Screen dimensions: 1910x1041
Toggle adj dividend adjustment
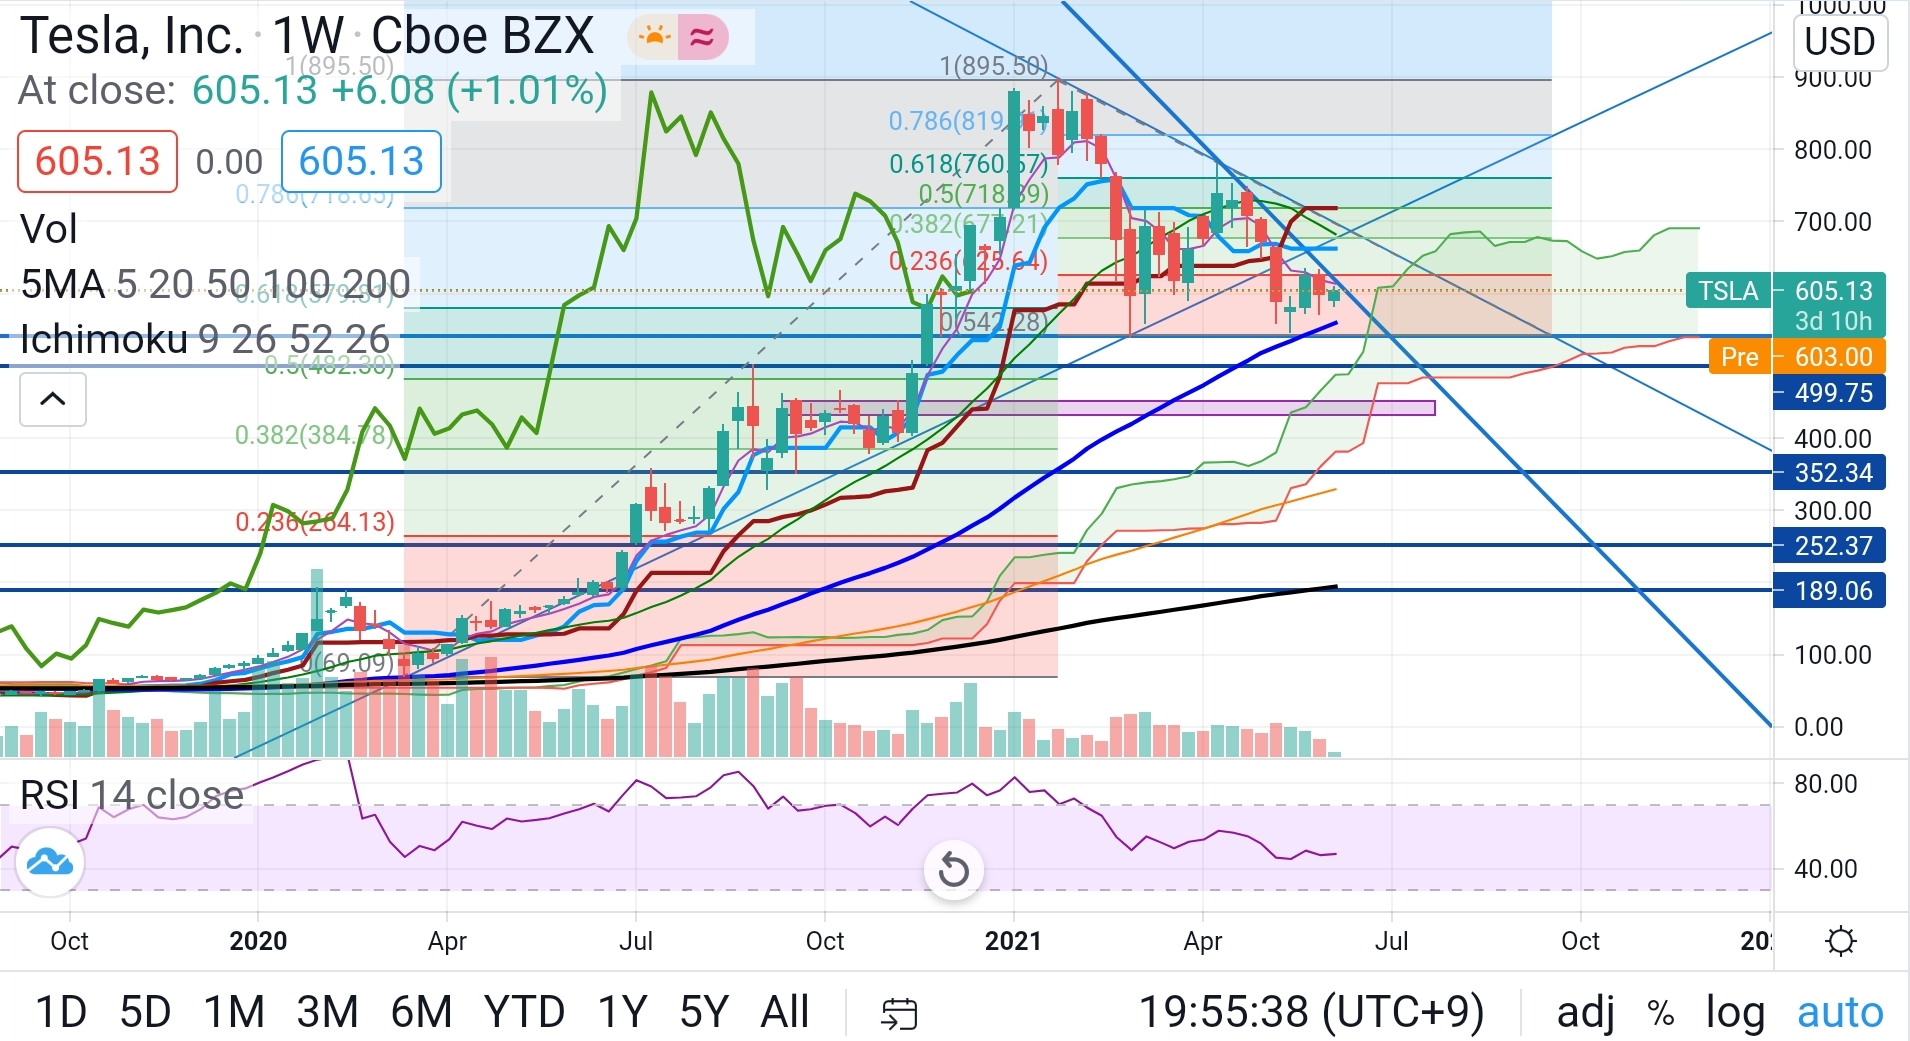point(1586,1014)
